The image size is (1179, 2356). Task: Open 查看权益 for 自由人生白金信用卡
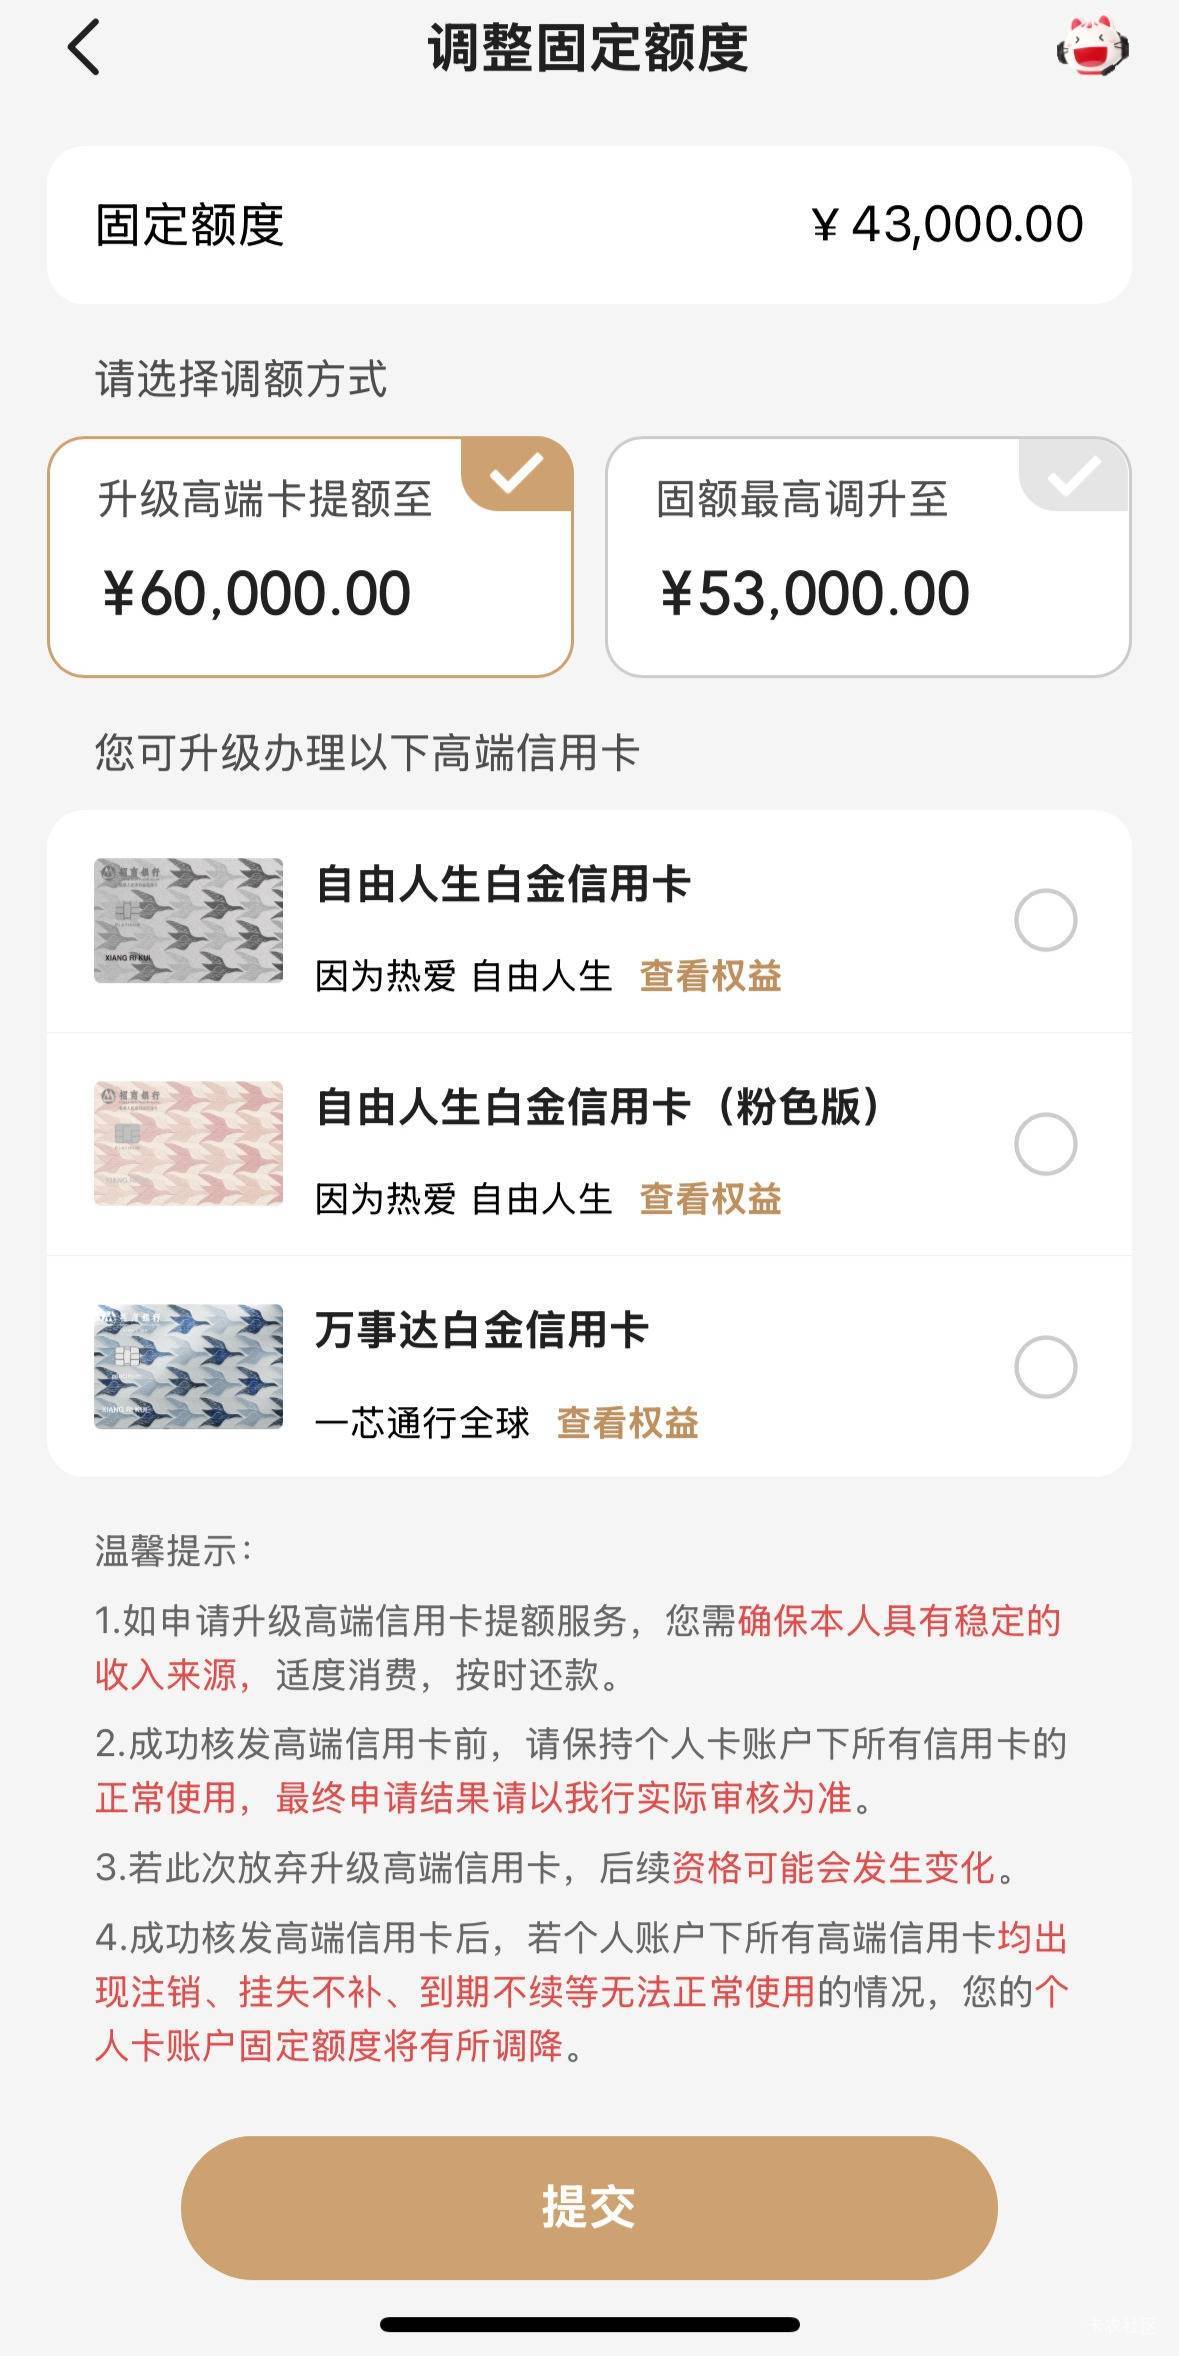[710, 976]
